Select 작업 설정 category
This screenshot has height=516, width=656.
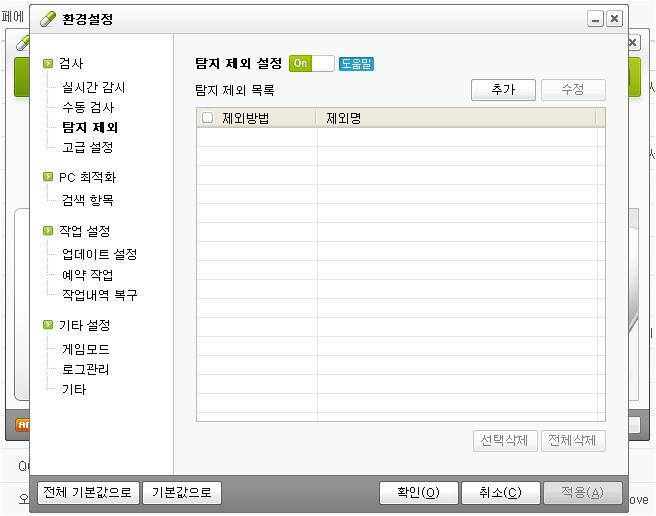(85, 231)
